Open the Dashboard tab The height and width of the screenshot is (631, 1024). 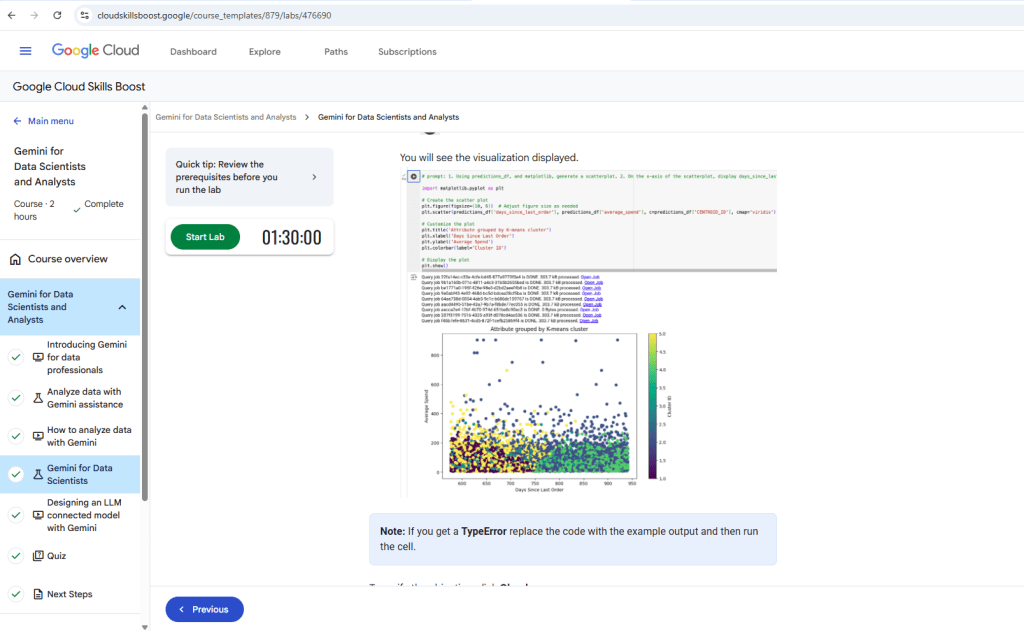[x=193, y=52]
